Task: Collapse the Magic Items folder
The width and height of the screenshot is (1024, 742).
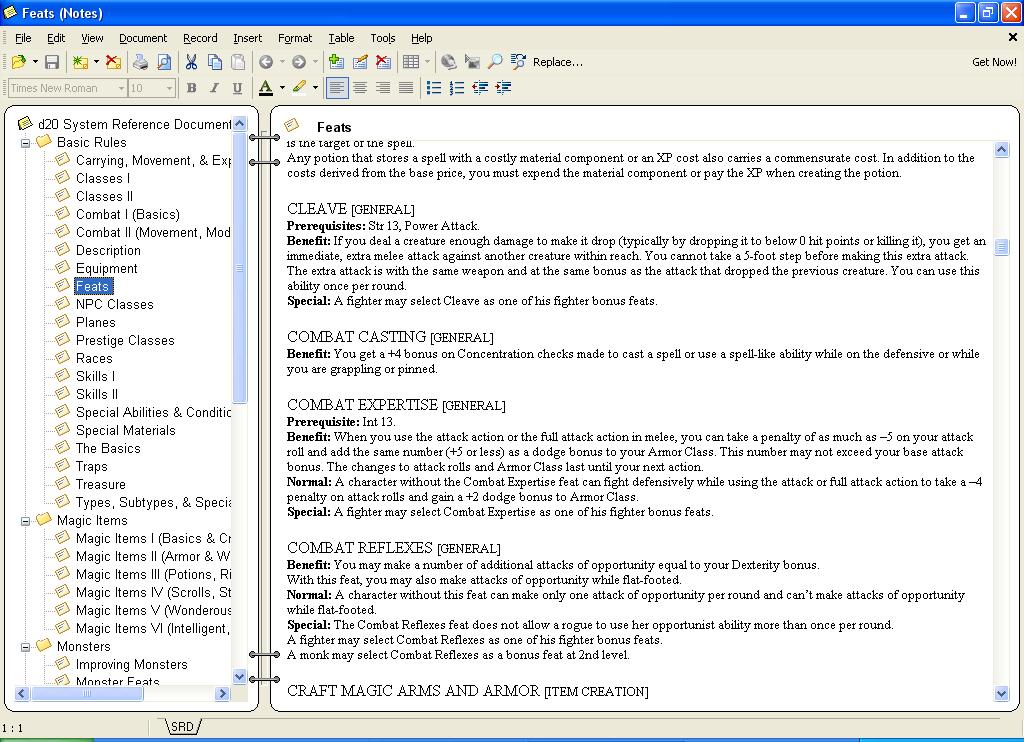Action: (x=25, y=521)
